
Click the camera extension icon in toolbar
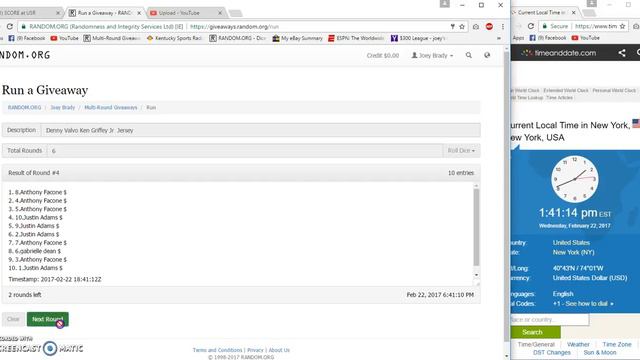[476, 27]
